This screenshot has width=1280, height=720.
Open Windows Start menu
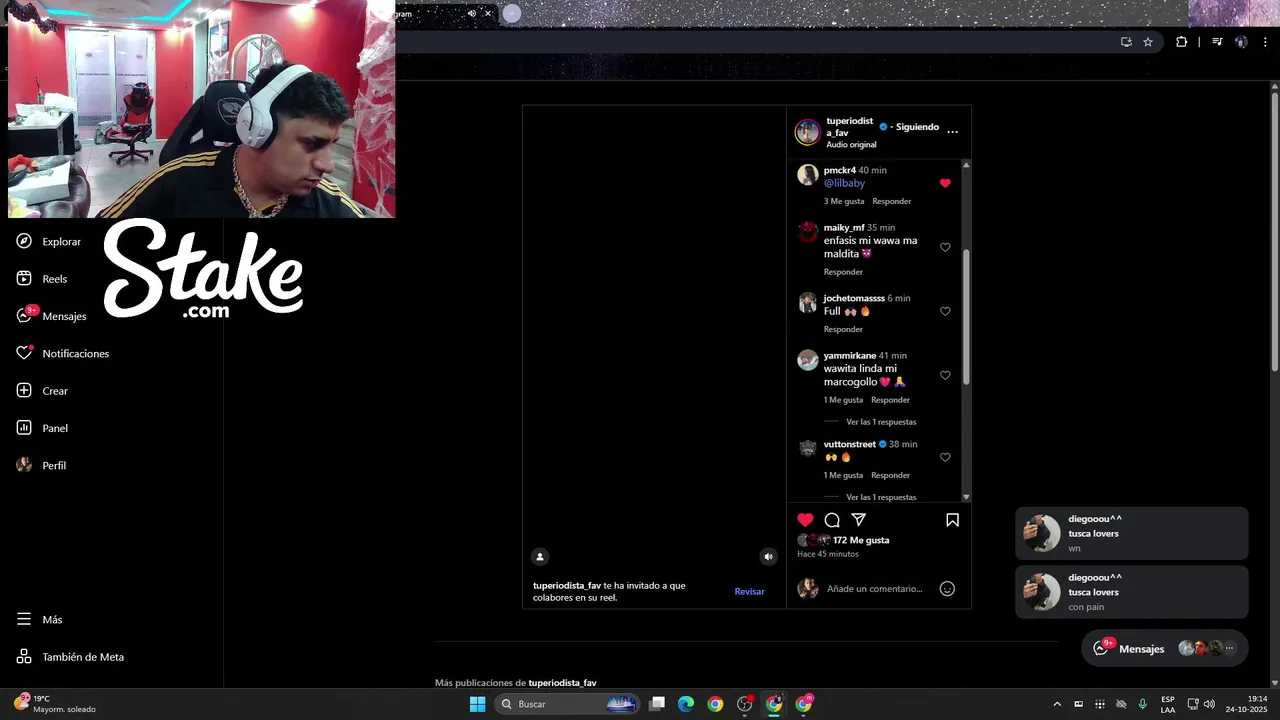pos(478,704)
